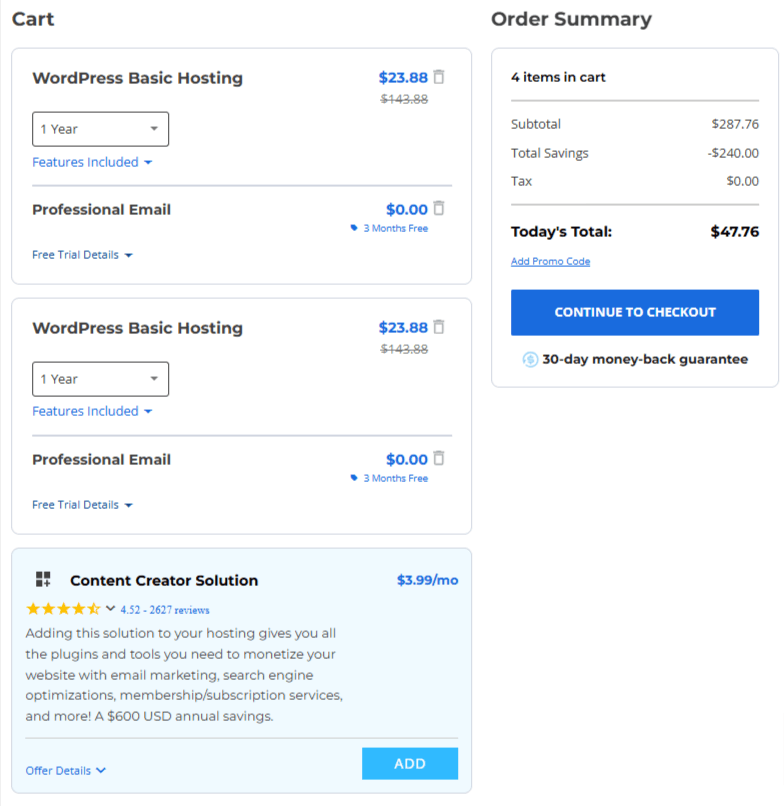Click the 30-day money-back guarantee dollar icon

click(x=530, y=359)
